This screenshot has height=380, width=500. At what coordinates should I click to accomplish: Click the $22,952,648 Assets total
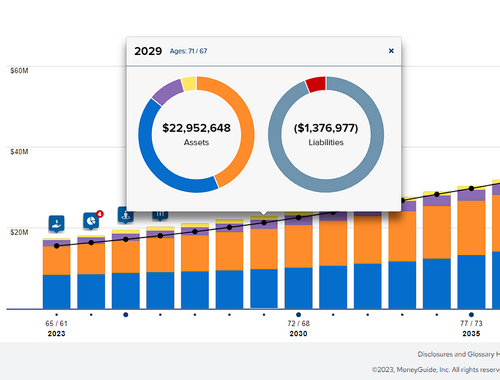196,128
